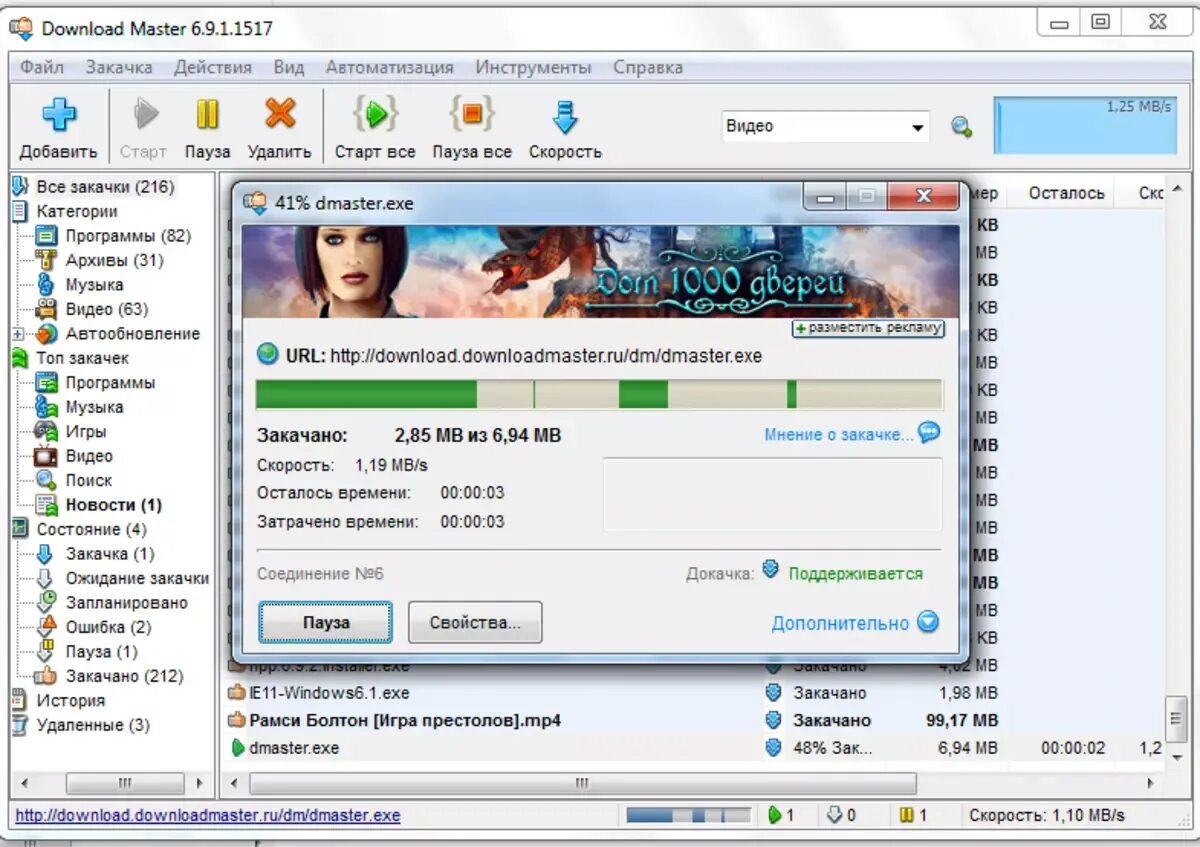Screen dimensions: 1200x847
Task: Select Ошибка (2) filter
Action: click(108, 627)
